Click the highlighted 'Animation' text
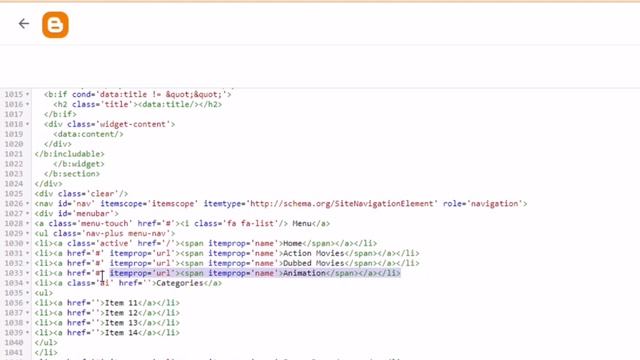 (x=304, y=273)
